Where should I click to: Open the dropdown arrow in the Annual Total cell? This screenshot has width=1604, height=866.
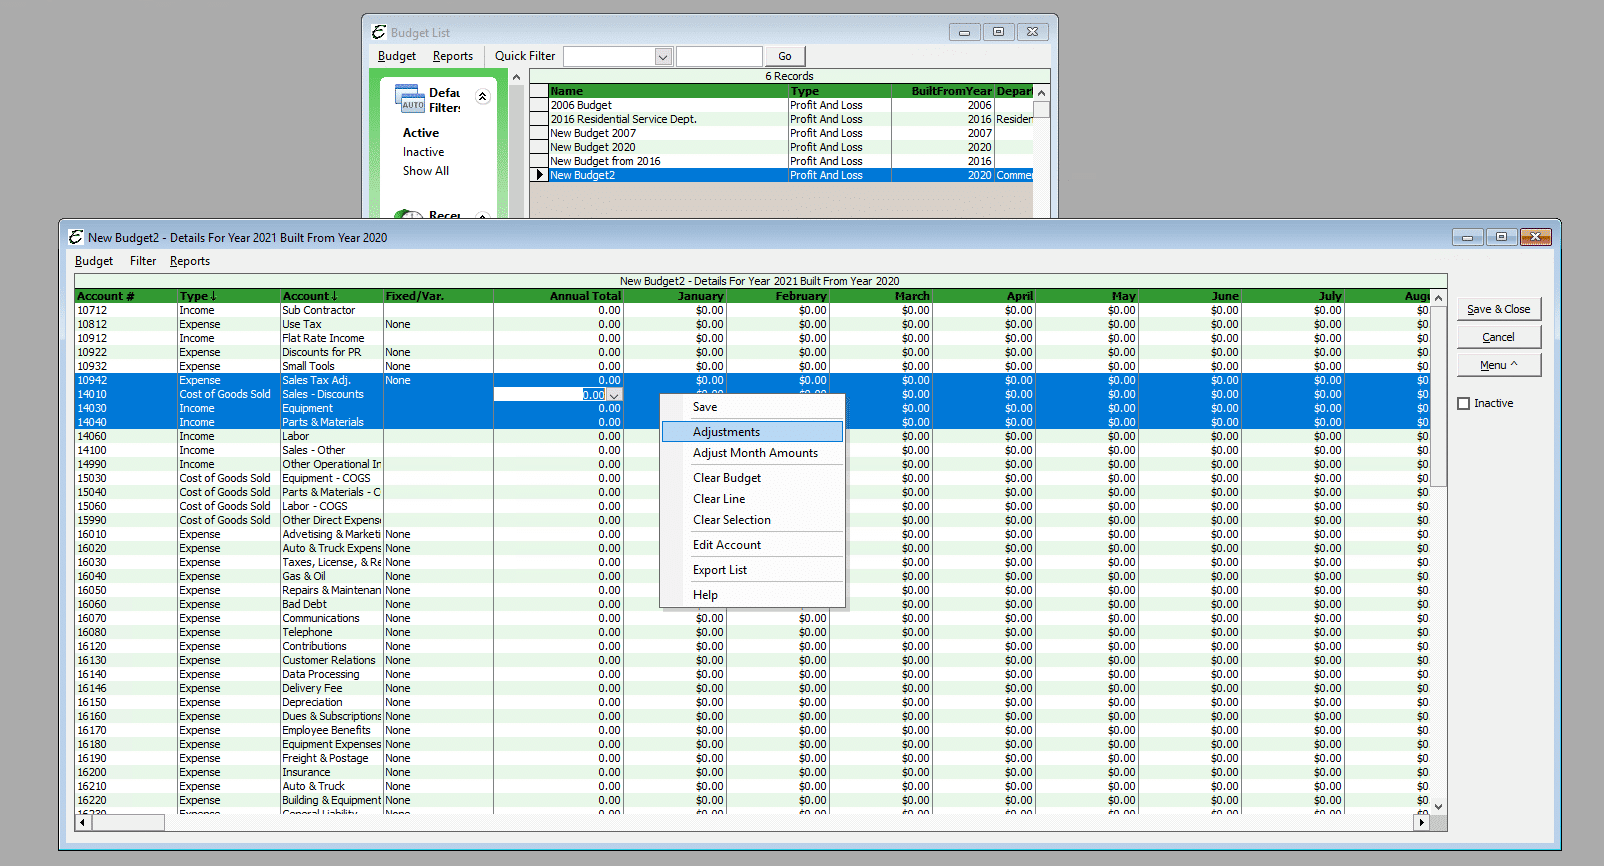coord(614,395)
